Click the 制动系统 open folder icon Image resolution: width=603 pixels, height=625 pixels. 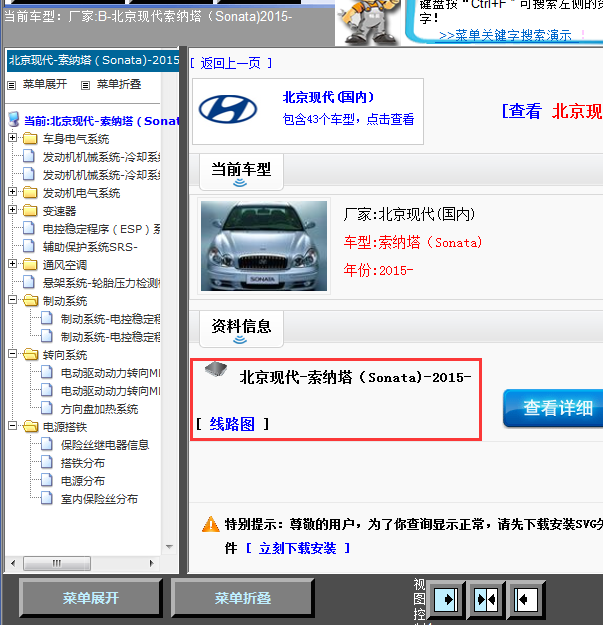tap(30, 301)
